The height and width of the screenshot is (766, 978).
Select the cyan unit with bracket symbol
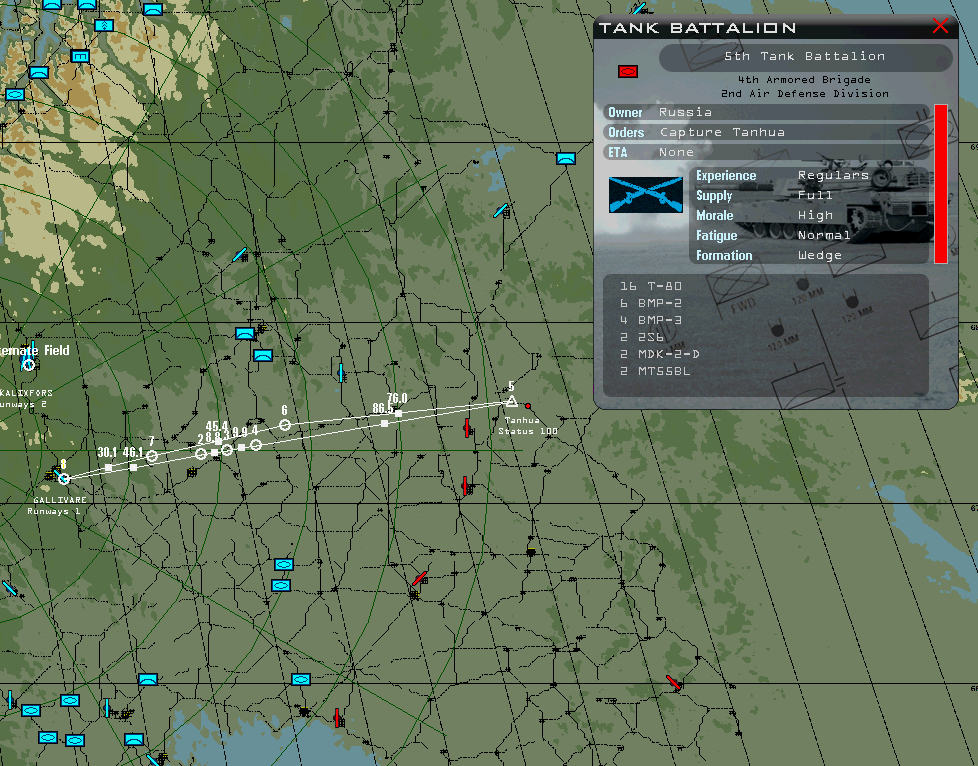tap(80, 57)
